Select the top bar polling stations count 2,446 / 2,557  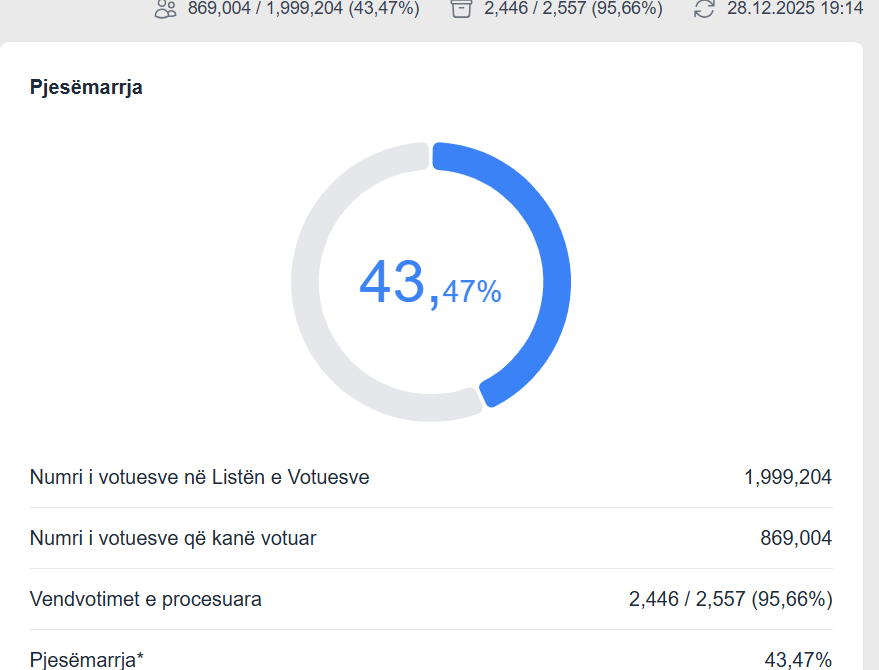click(572, 9)
